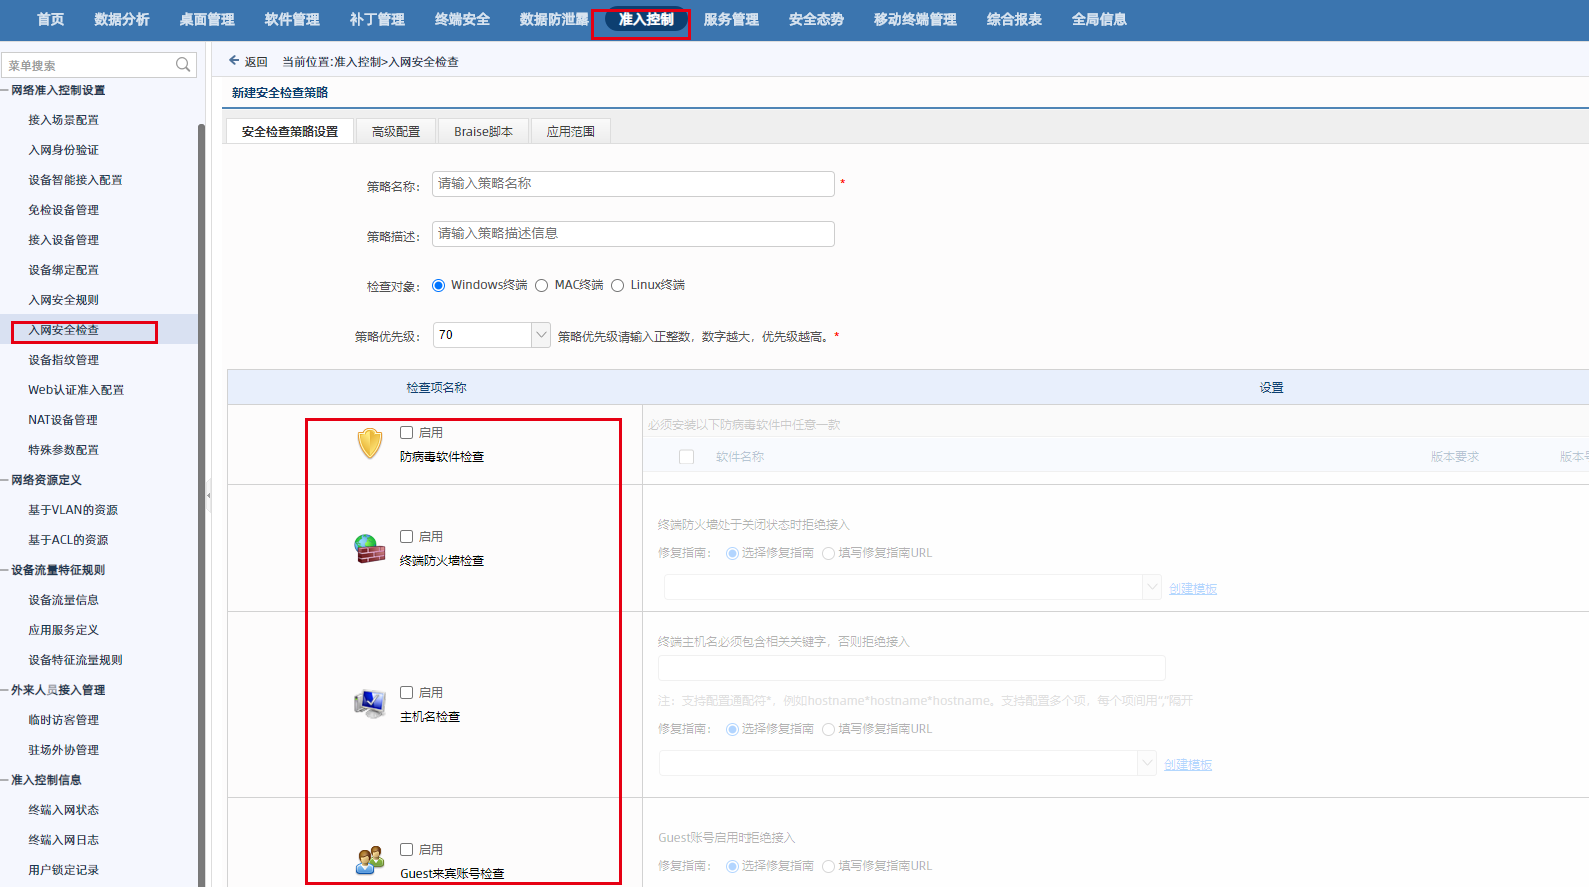Screen dimensions: 1589x887
Task: Open 免检设备管理 in the sidebar
Action: pyautogui.click(x=64, y=210)
